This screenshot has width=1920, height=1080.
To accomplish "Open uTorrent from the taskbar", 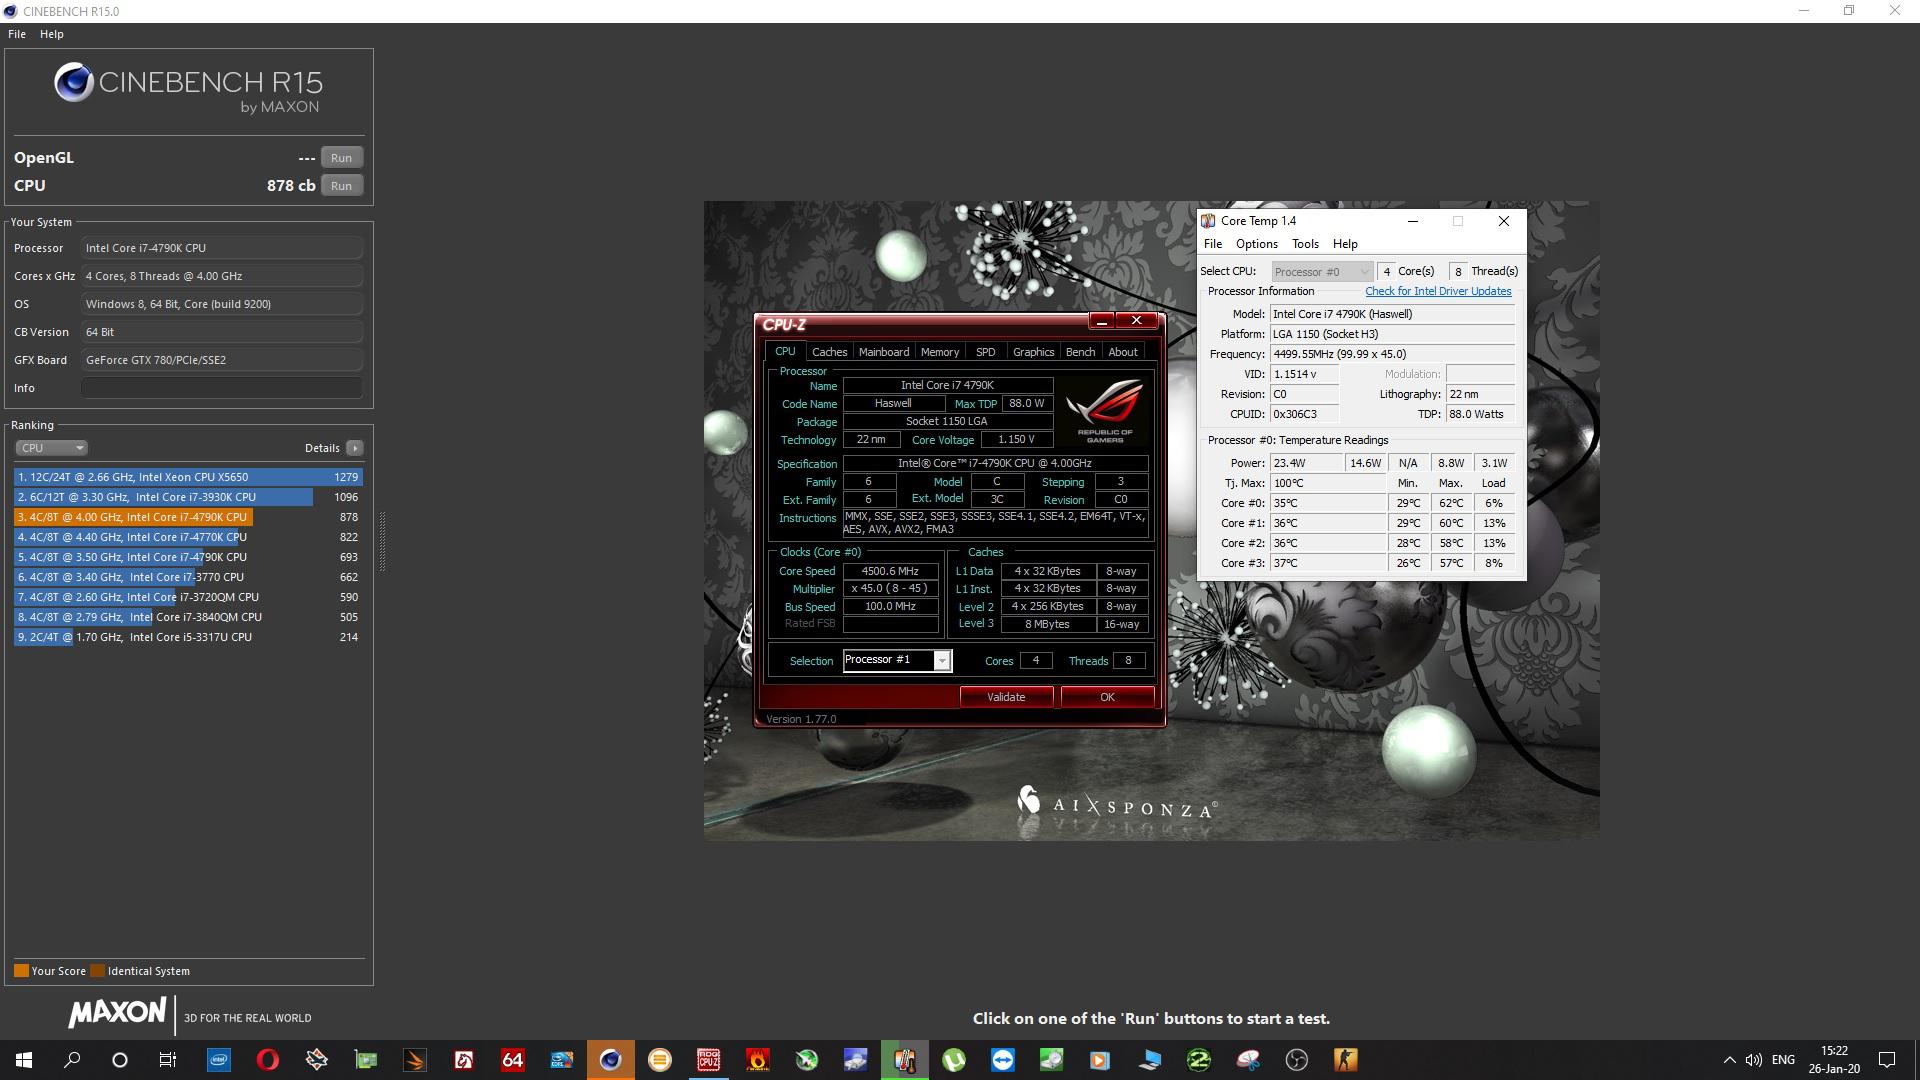I will [953, 1060].
